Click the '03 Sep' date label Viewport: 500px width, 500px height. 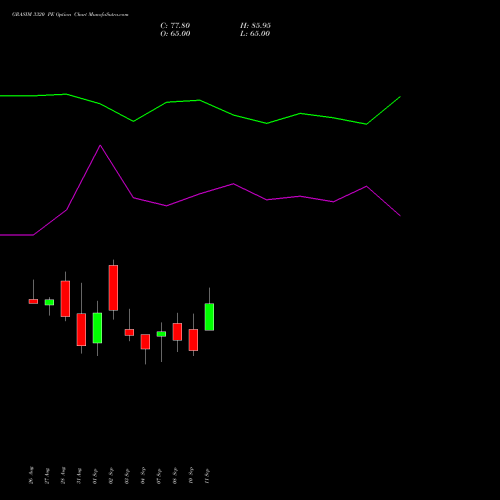click(x=127, y=476)
